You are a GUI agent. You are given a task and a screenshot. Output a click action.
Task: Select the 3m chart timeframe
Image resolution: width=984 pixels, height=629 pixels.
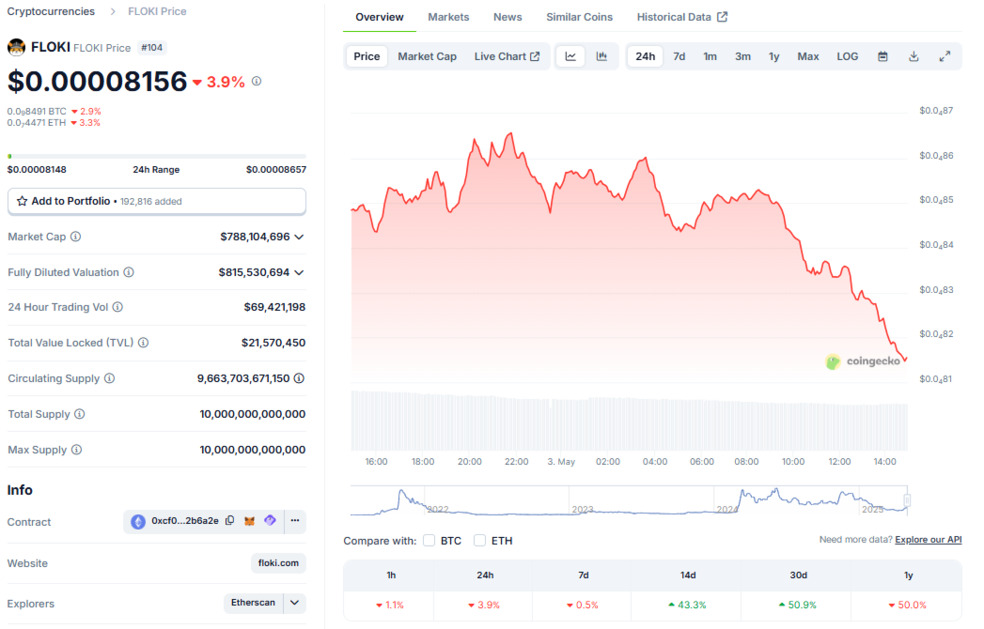pos(743,56)
